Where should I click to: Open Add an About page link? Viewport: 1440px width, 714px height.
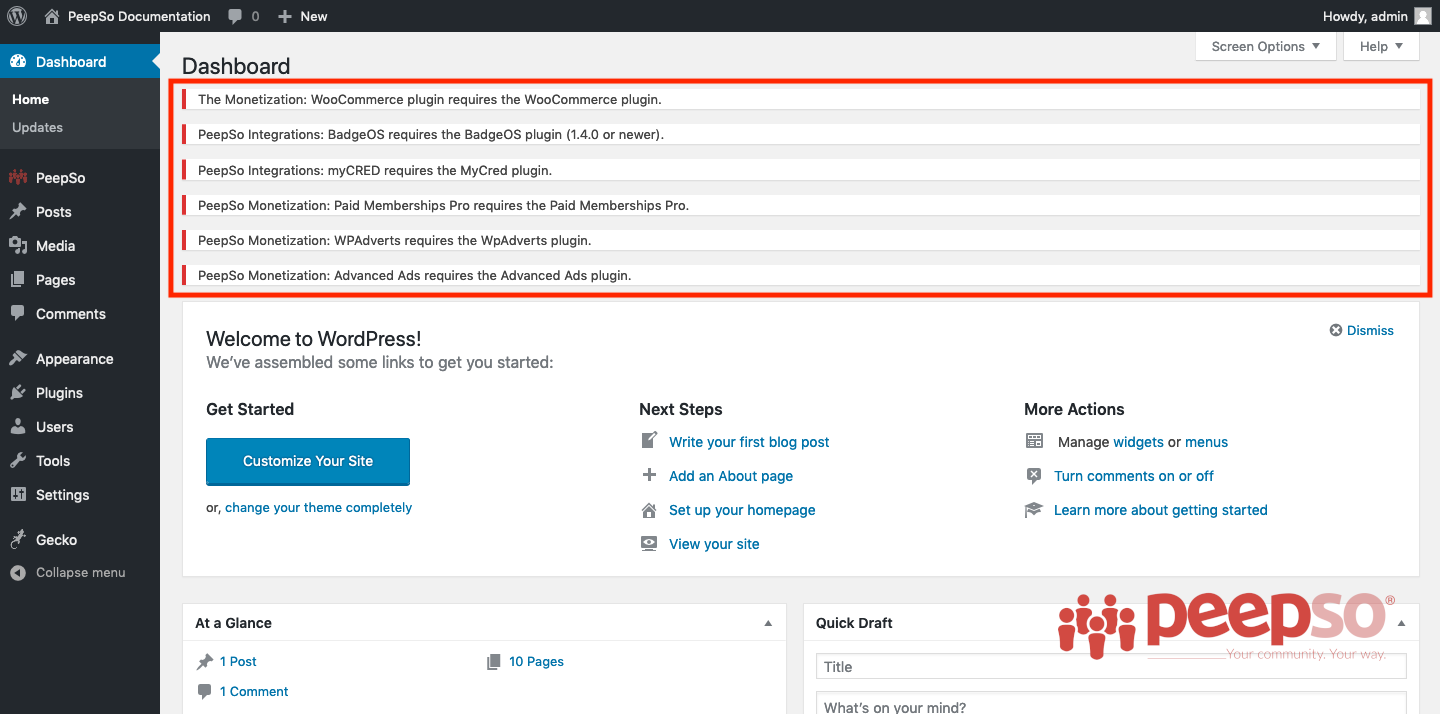click(731, 476)
